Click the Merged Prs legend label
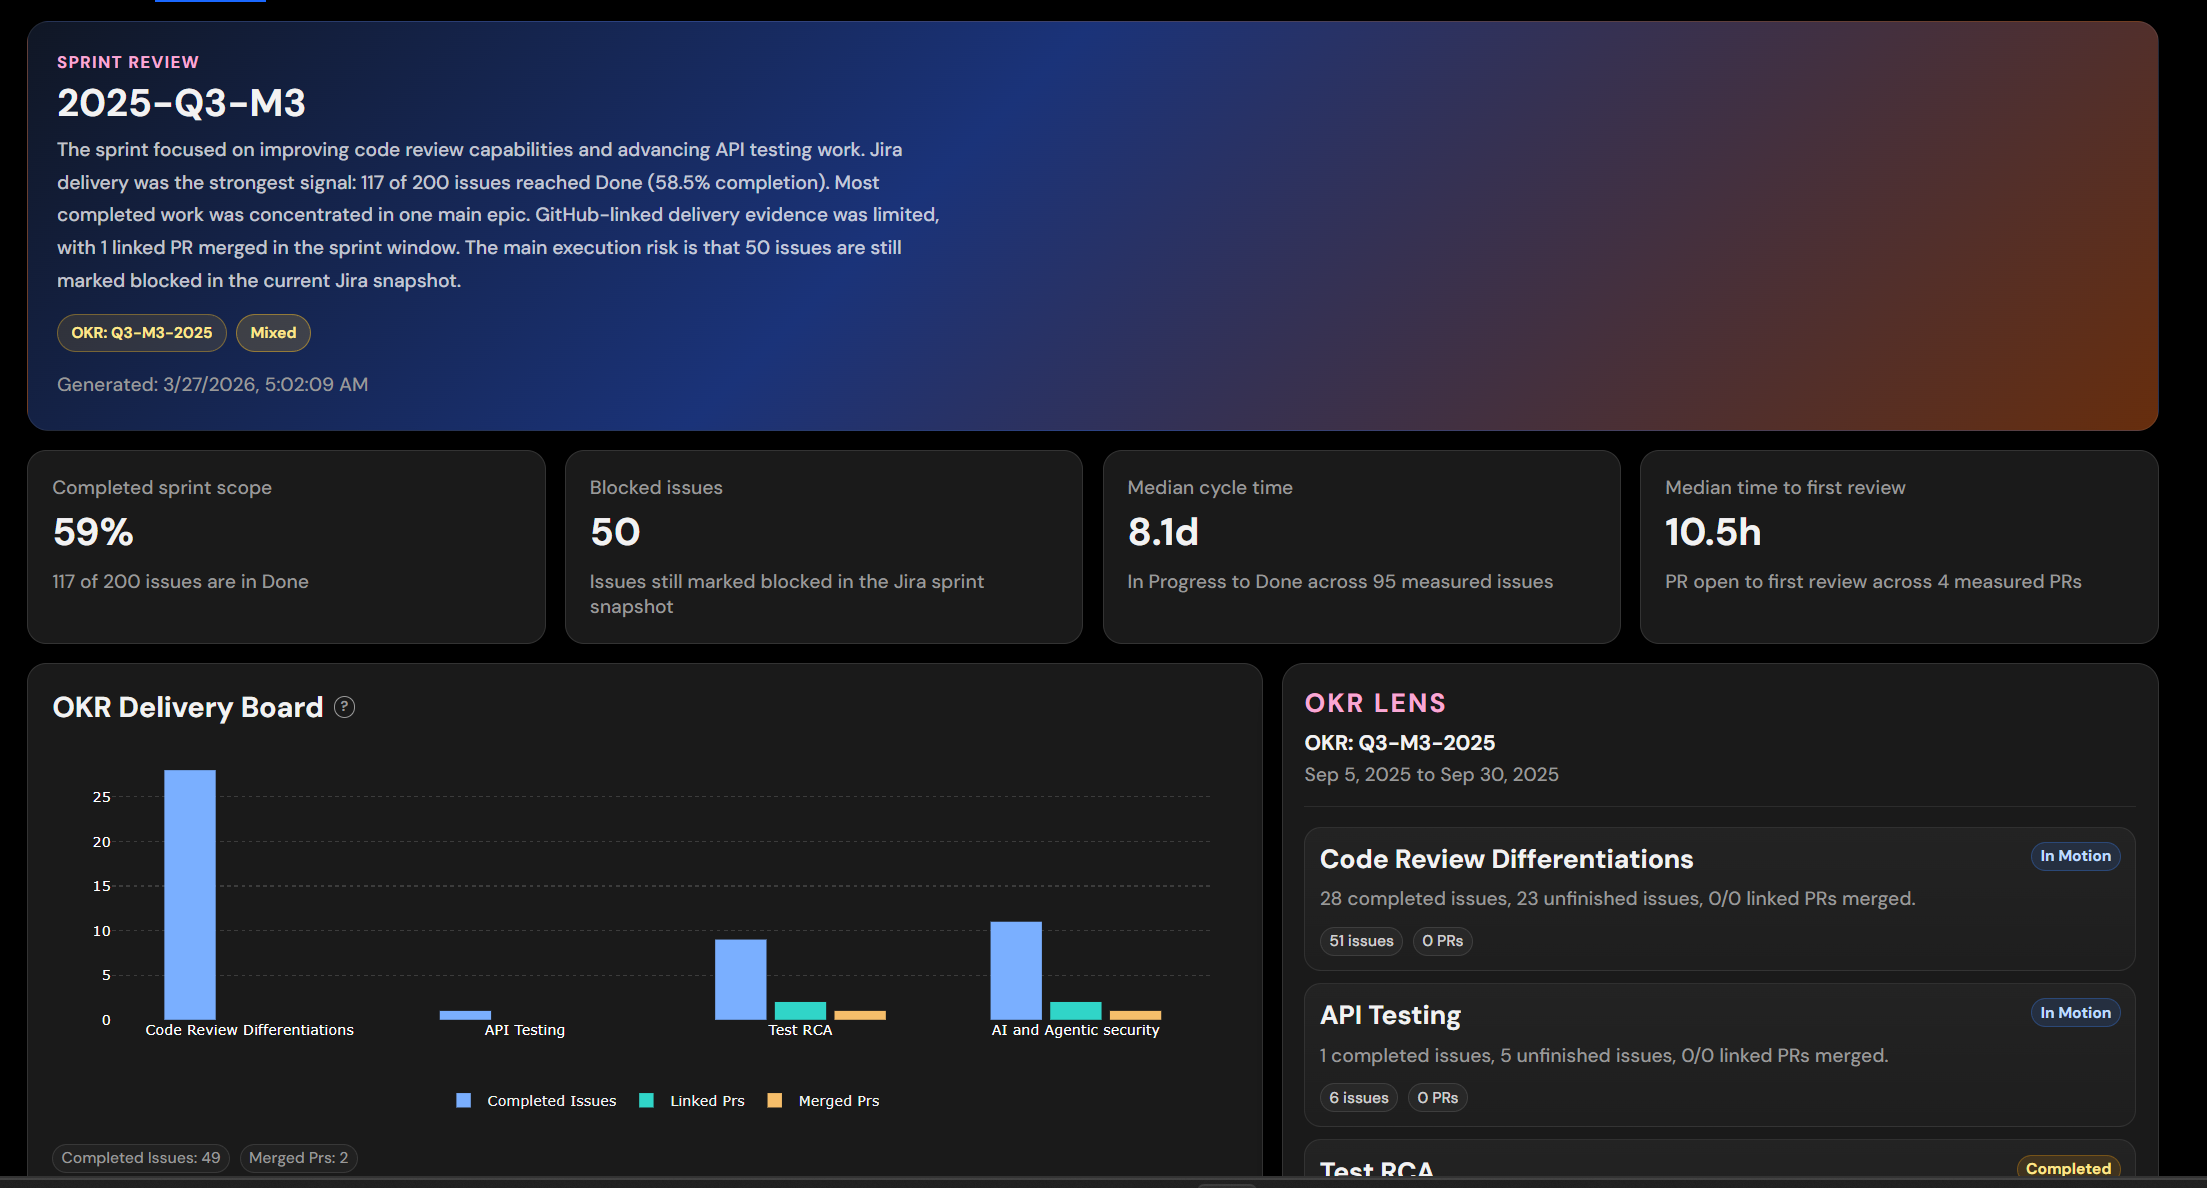Viewport: 2207px width, 1188px height. tap(839, 1101)
